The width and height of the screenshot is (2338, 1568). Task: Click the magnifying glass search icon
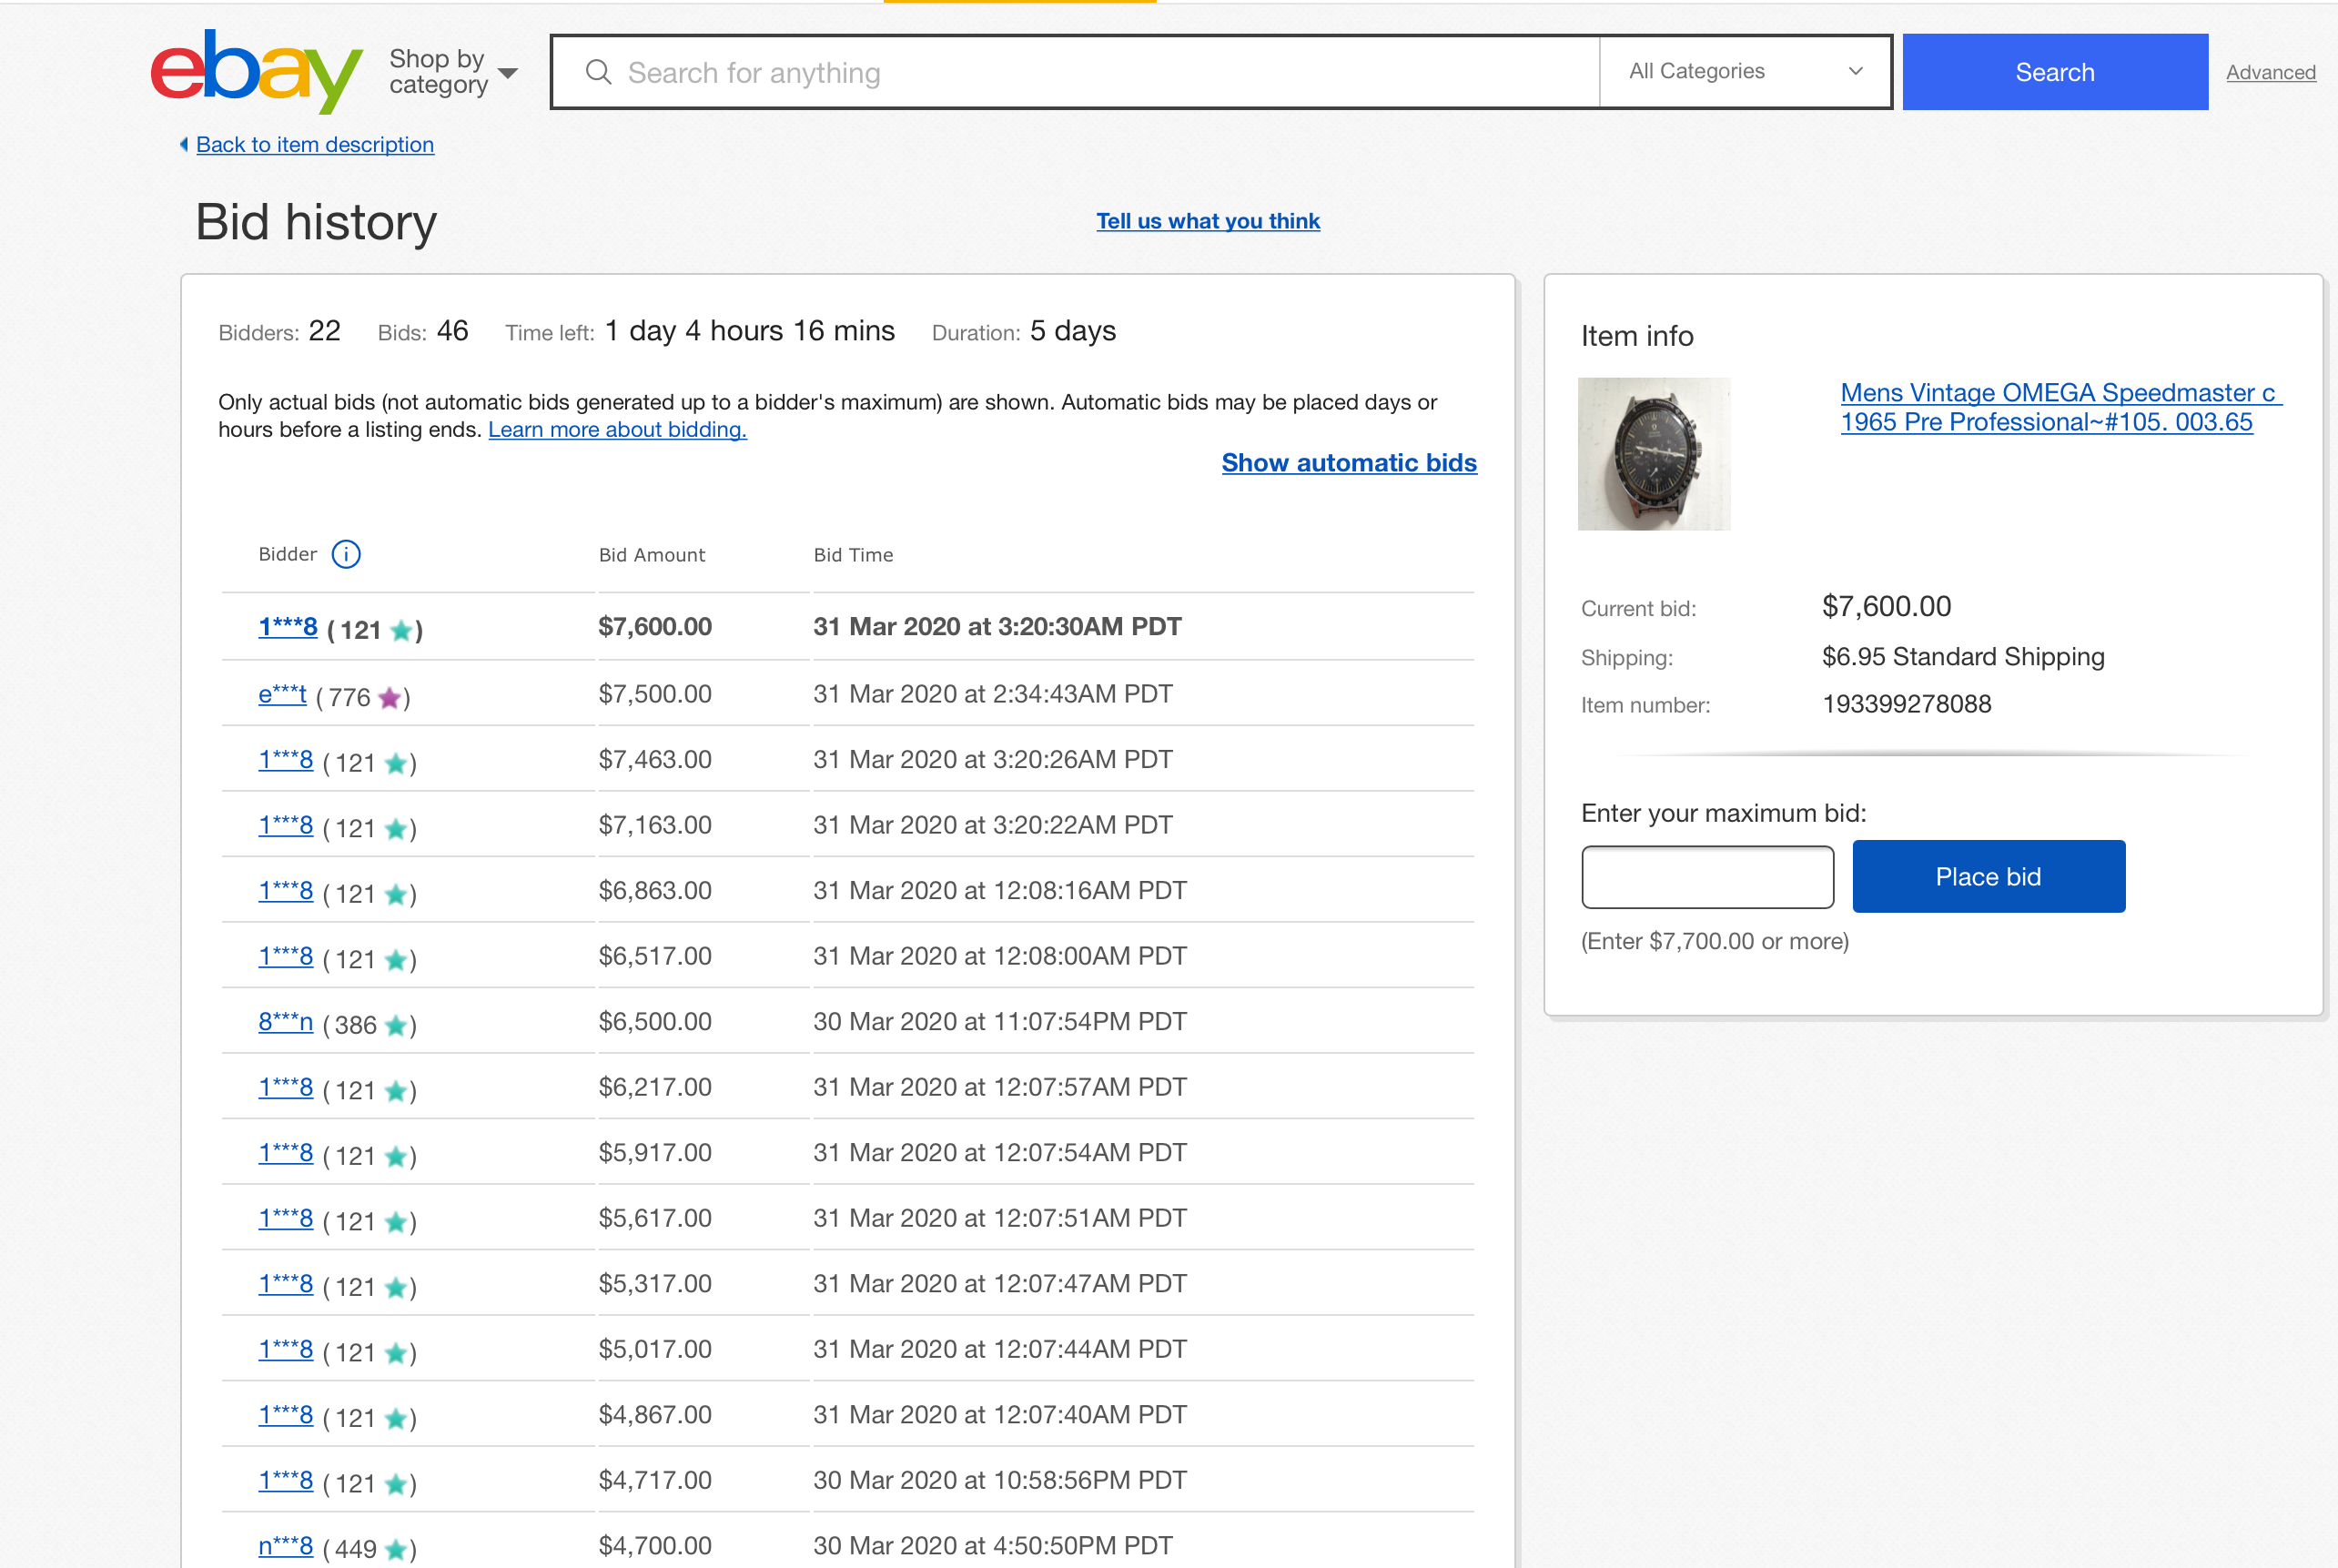(598, 72)
